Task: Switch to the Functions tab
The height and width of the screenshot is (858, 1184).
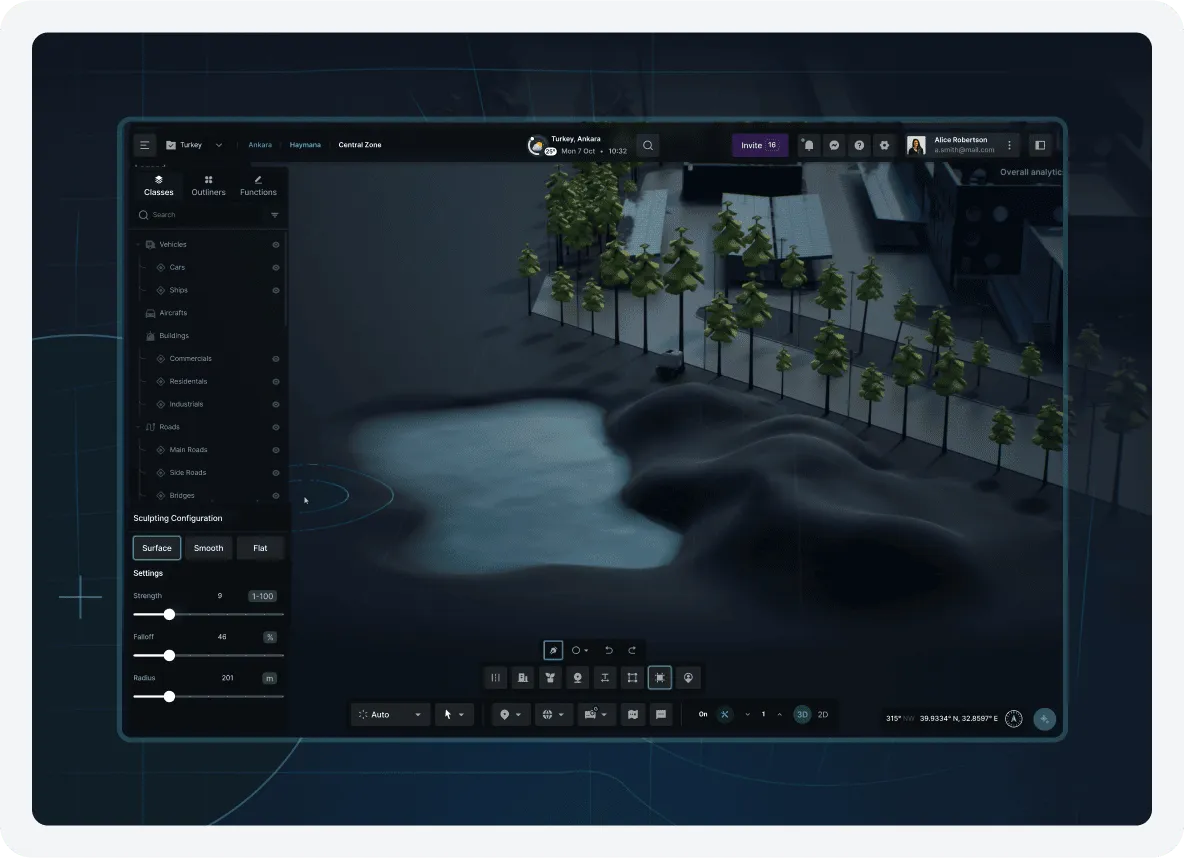Action: (258, 186)
